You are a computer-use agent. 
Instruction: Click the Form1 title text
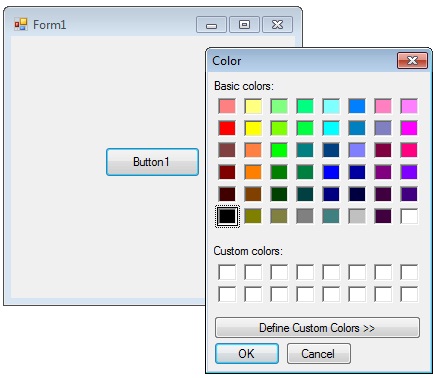pyautogui.click(x=49, y=25)
